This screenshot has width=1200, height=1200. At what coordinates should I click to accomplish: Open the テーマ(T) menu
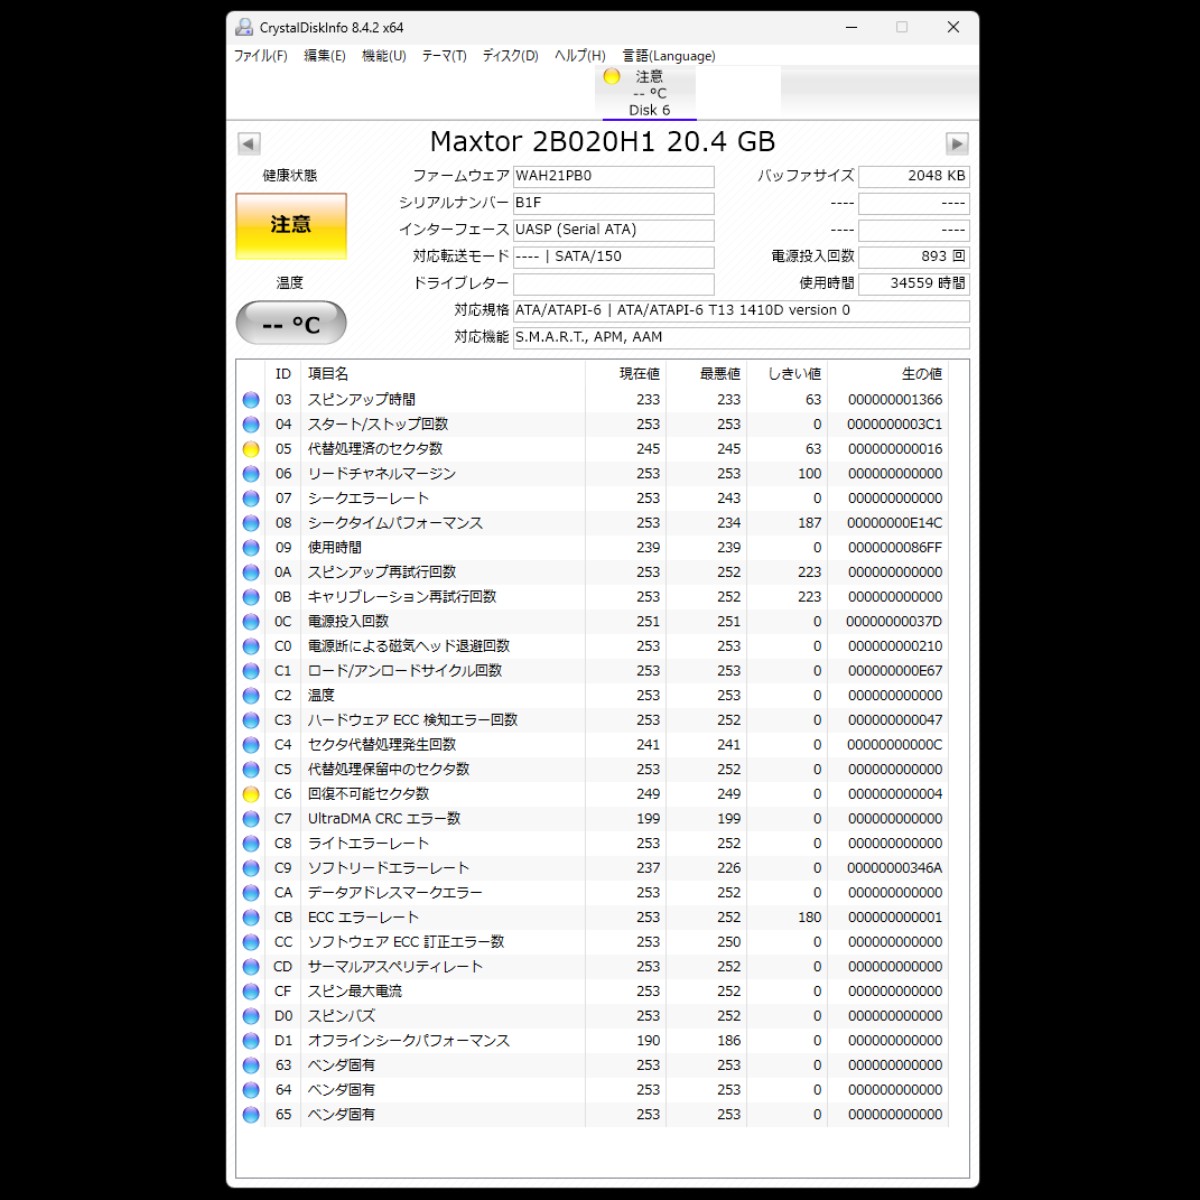coord(444,56)
